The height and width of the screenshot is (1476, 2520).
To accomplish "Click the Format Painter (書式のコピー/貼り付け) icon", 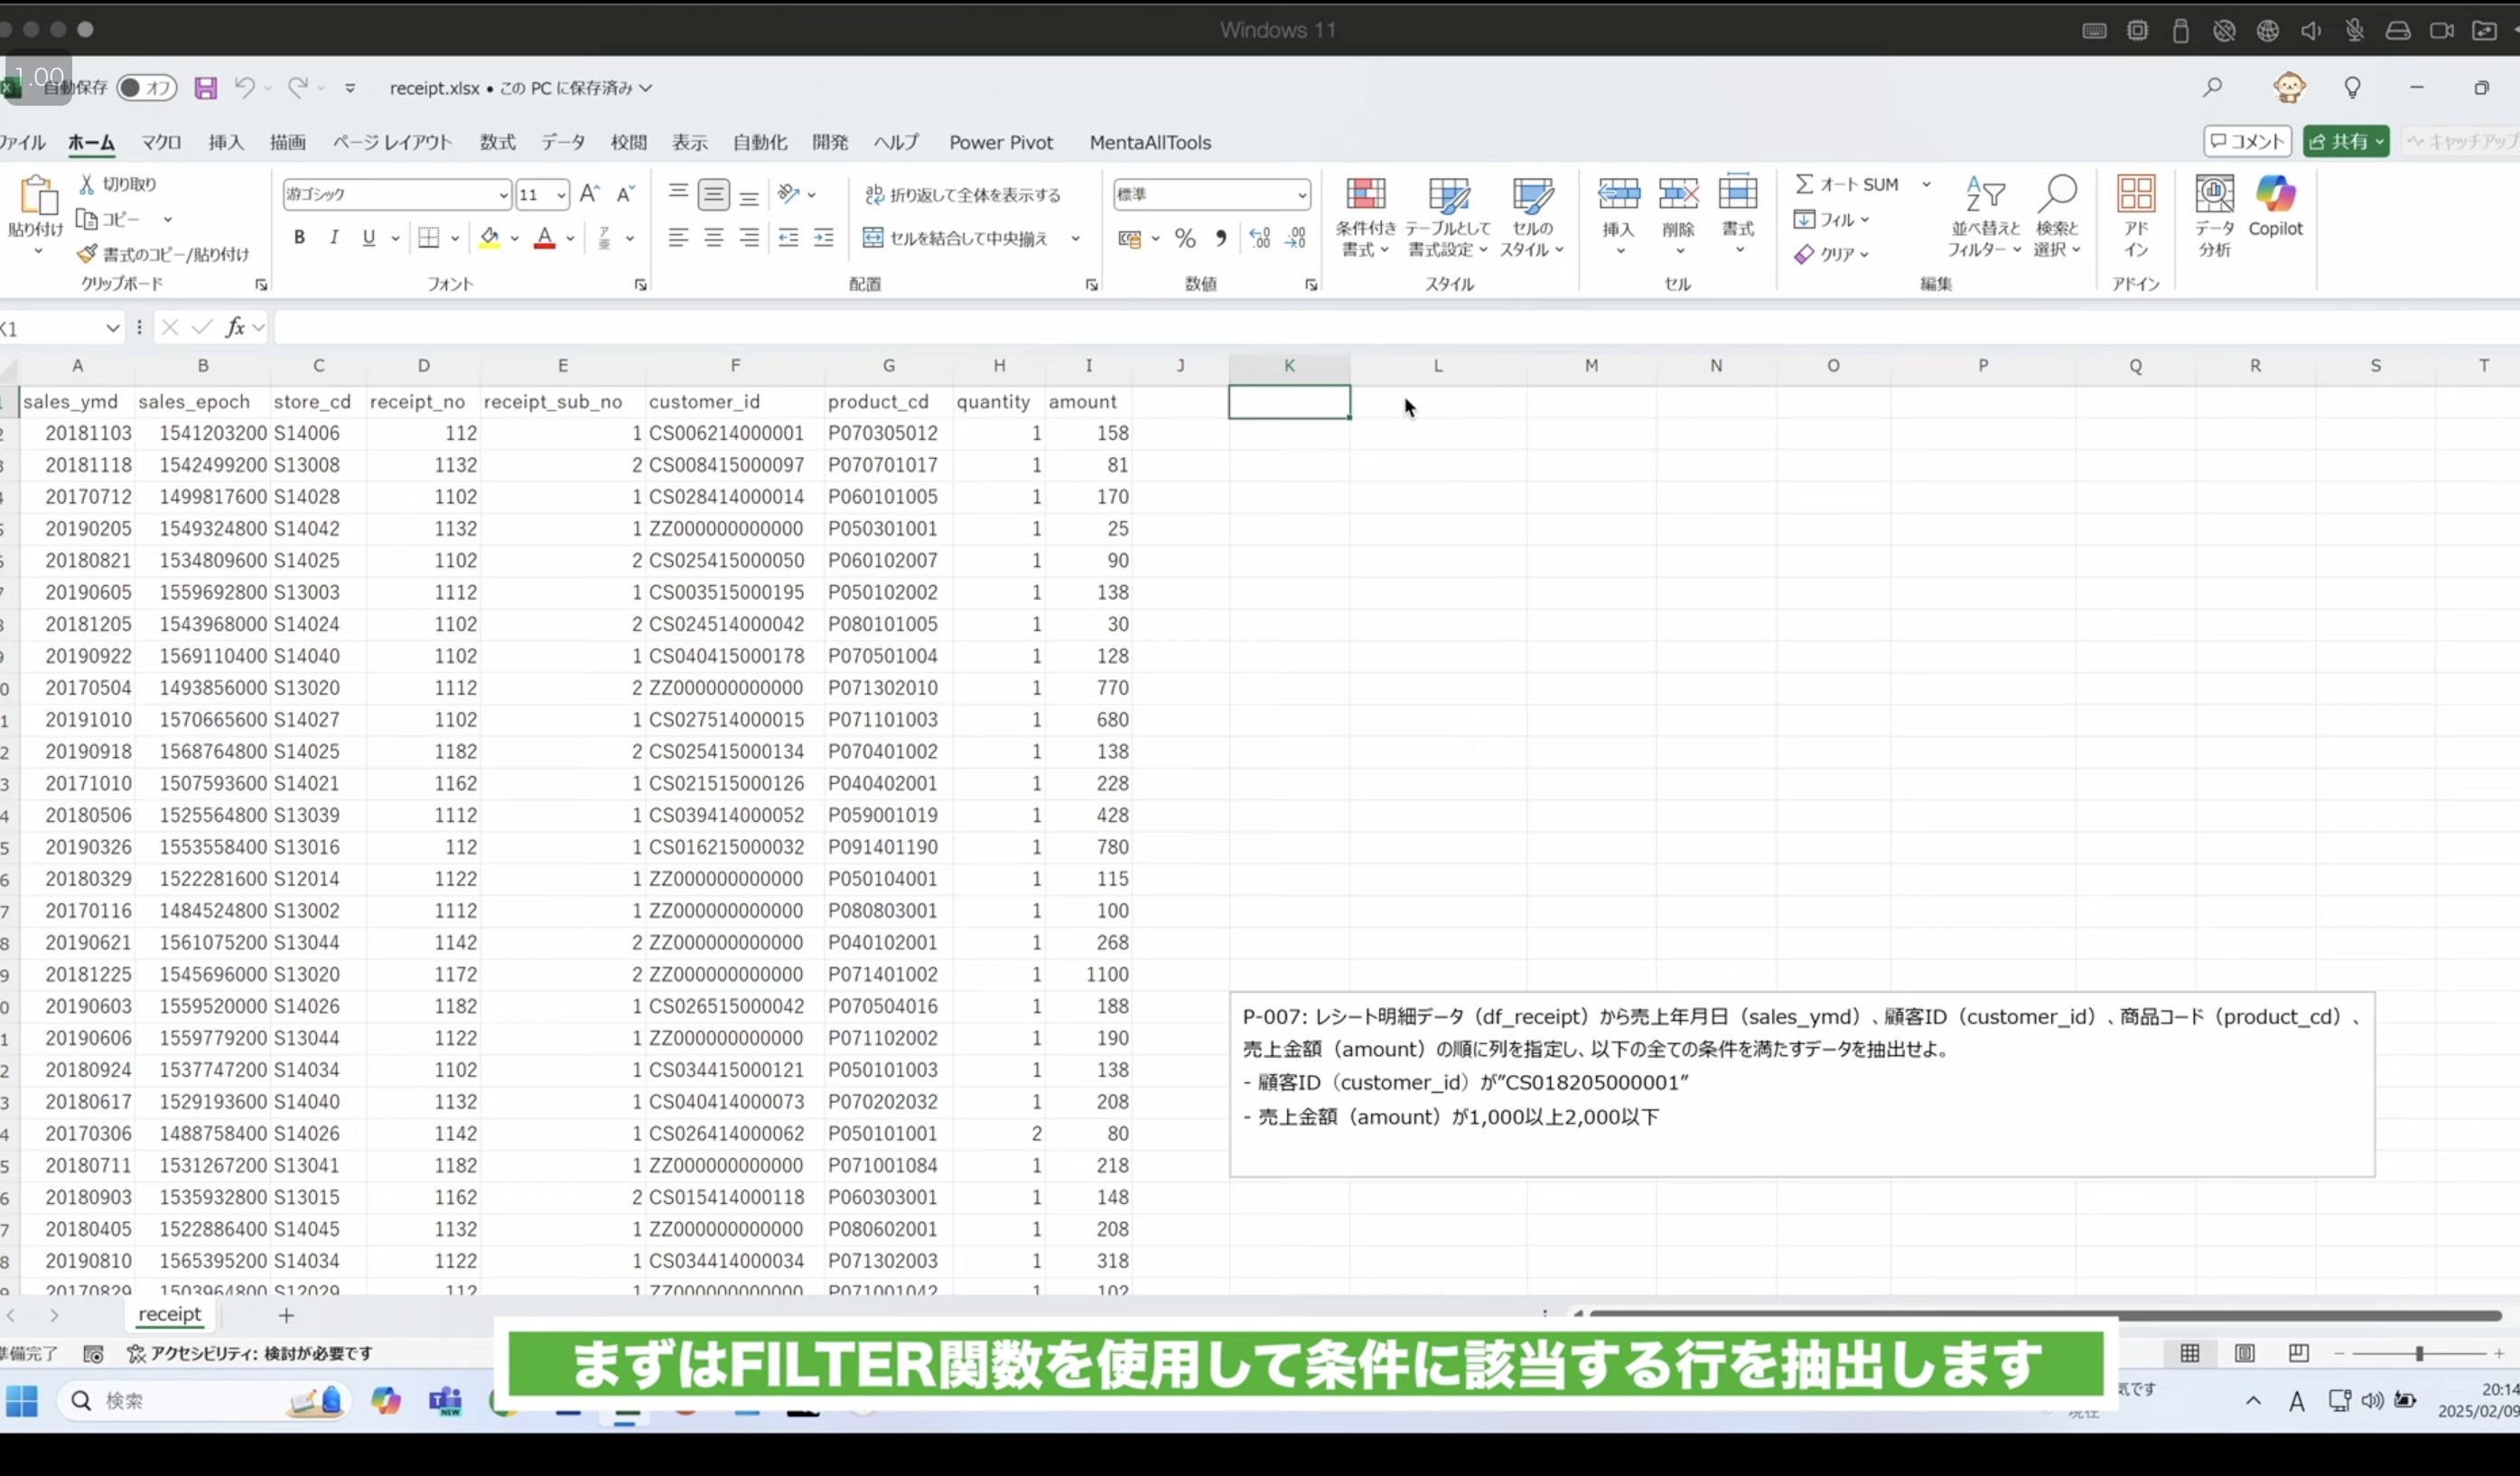I will [87, 254].
